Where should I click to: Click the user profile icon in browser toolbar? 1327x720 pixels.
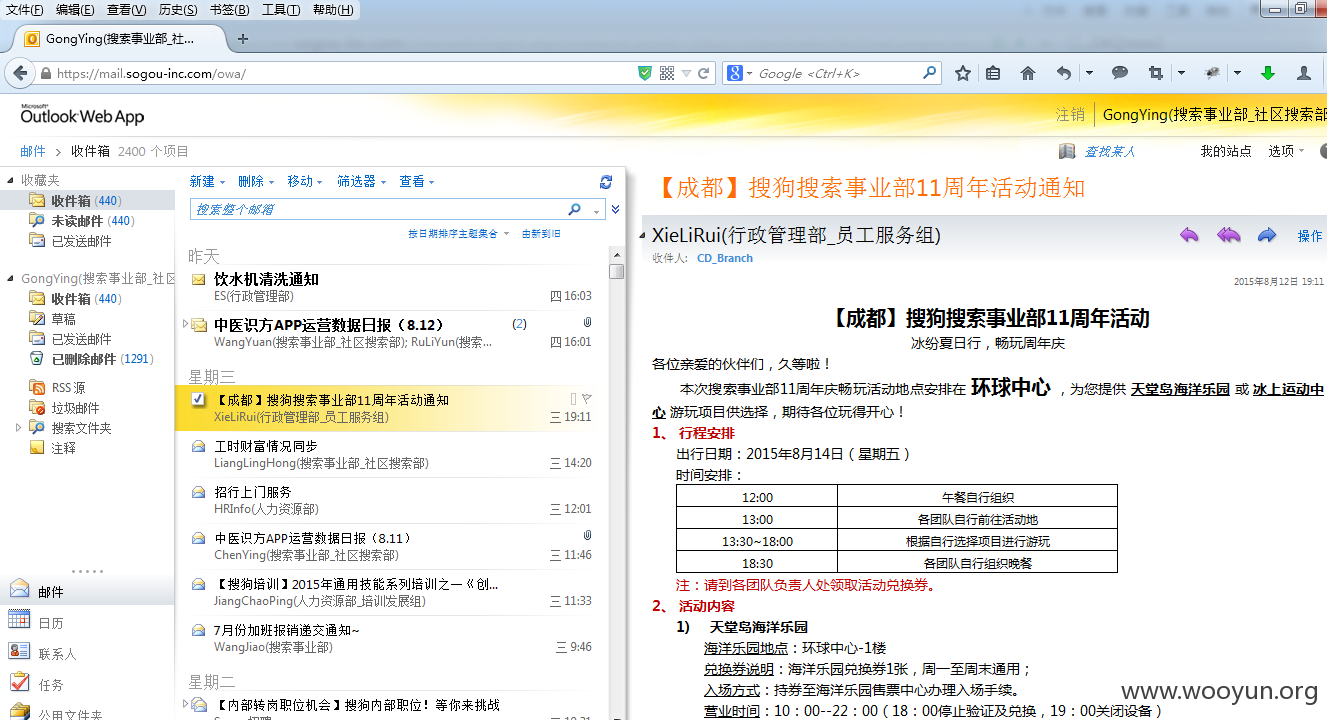(1304, 73)
